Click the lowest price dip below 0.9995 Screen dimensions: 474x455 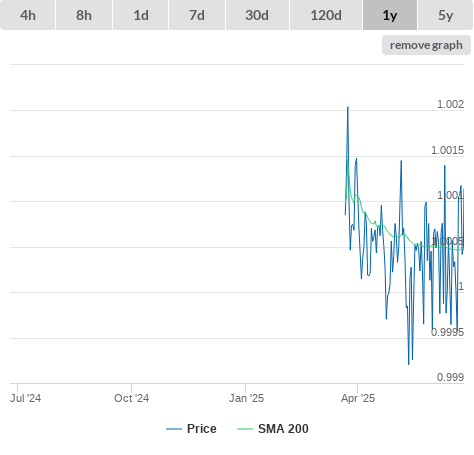[409, 364]
